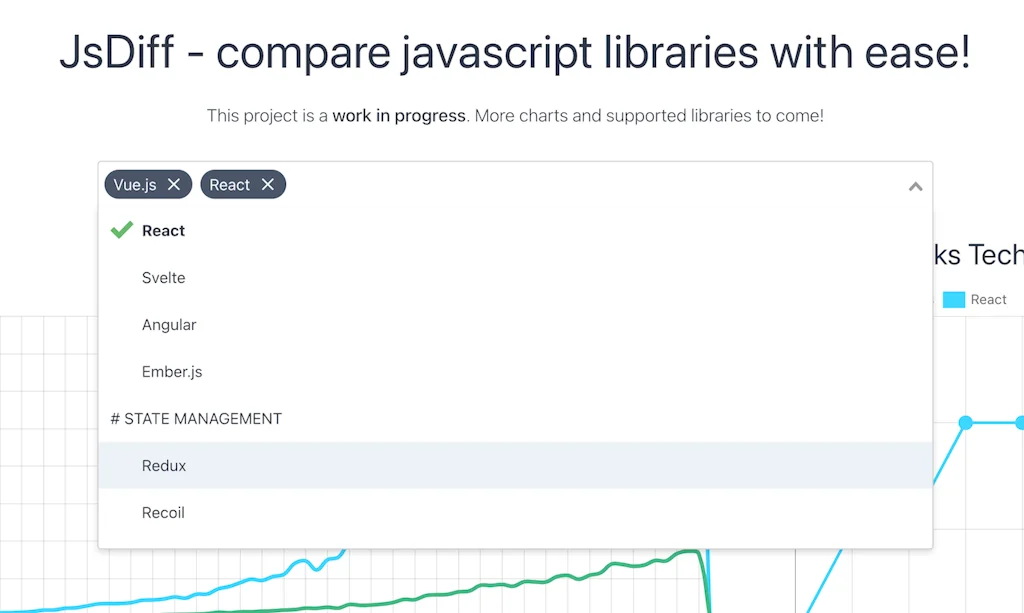Toggle the React legend color swatch
1024x613 pixels.
[953, 300]
